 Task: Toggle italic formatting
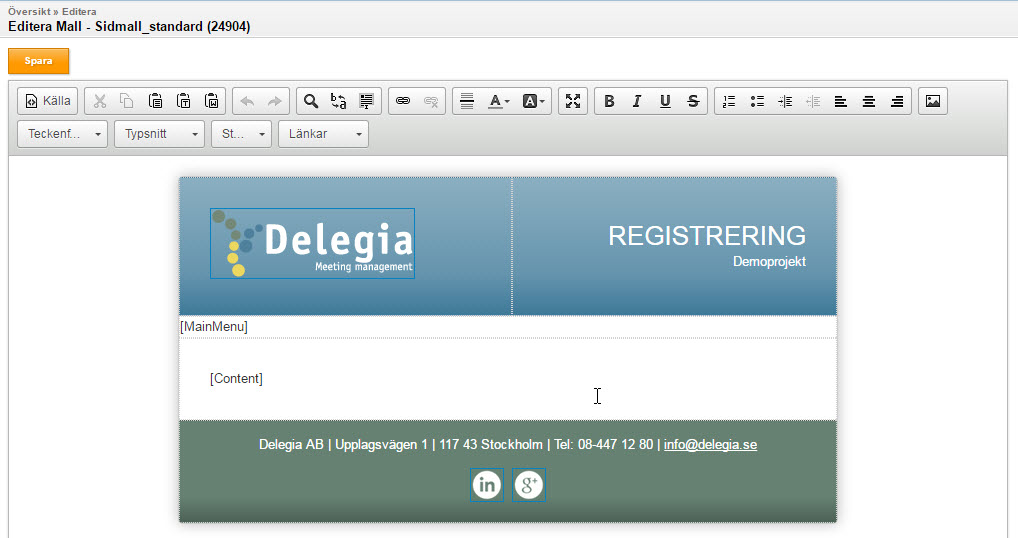click(637, 101)
